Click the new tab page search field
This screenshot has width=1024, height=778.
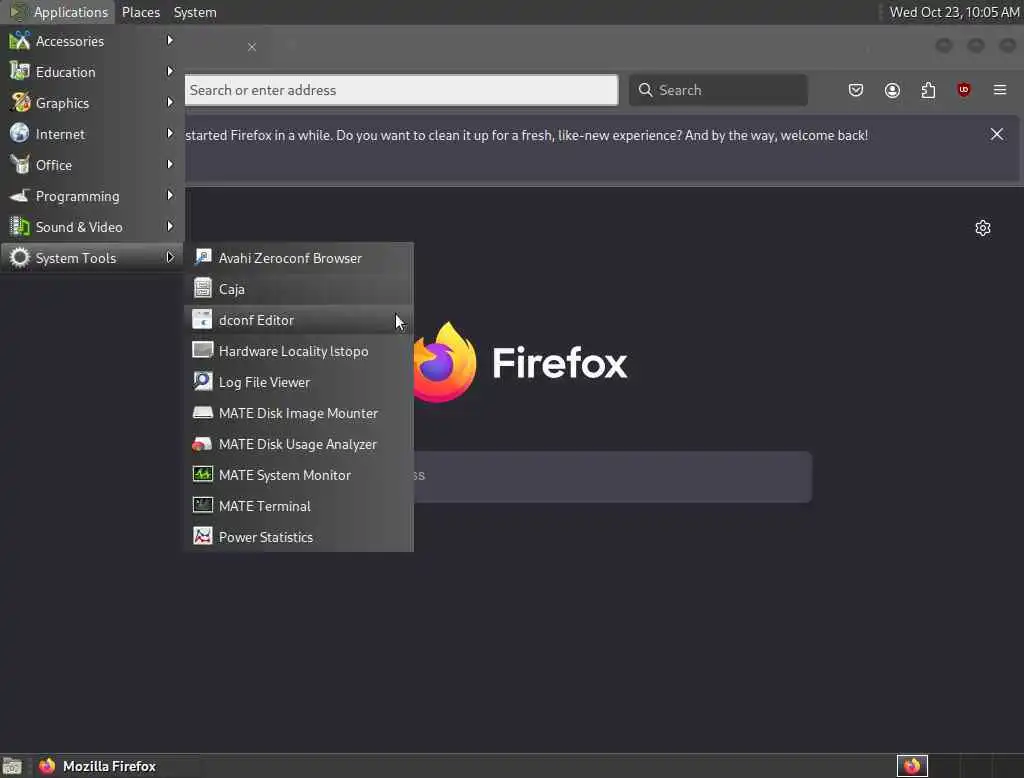tap(613, 476)
